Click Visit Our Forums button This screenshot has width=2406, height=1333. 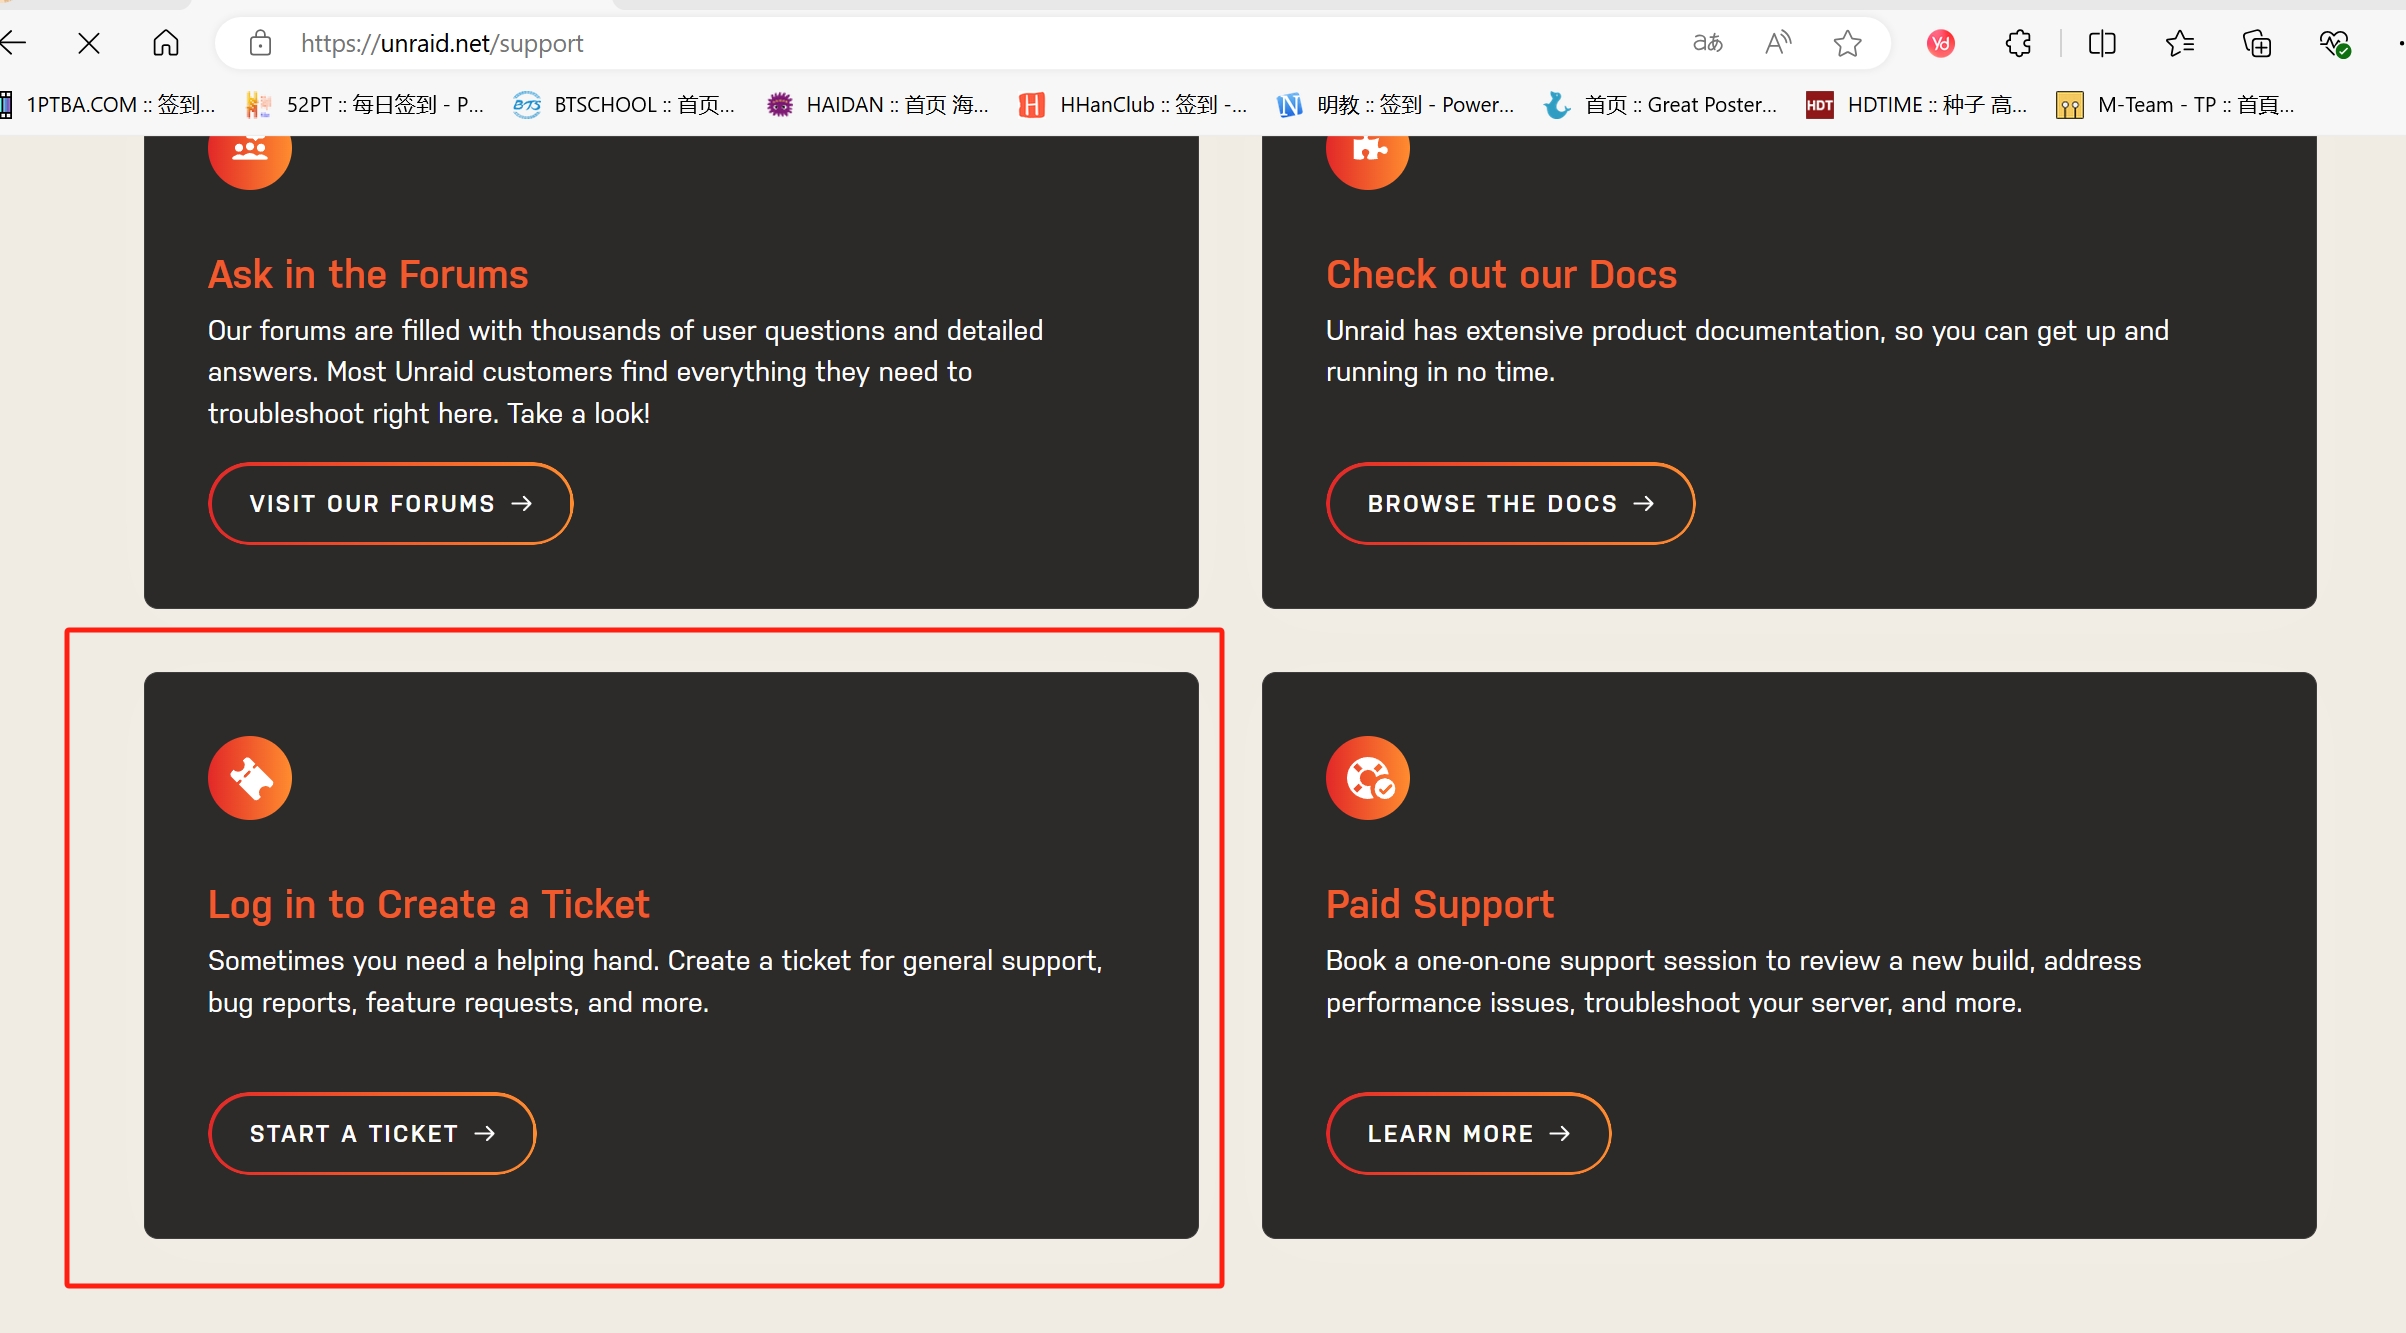[391, 504]
